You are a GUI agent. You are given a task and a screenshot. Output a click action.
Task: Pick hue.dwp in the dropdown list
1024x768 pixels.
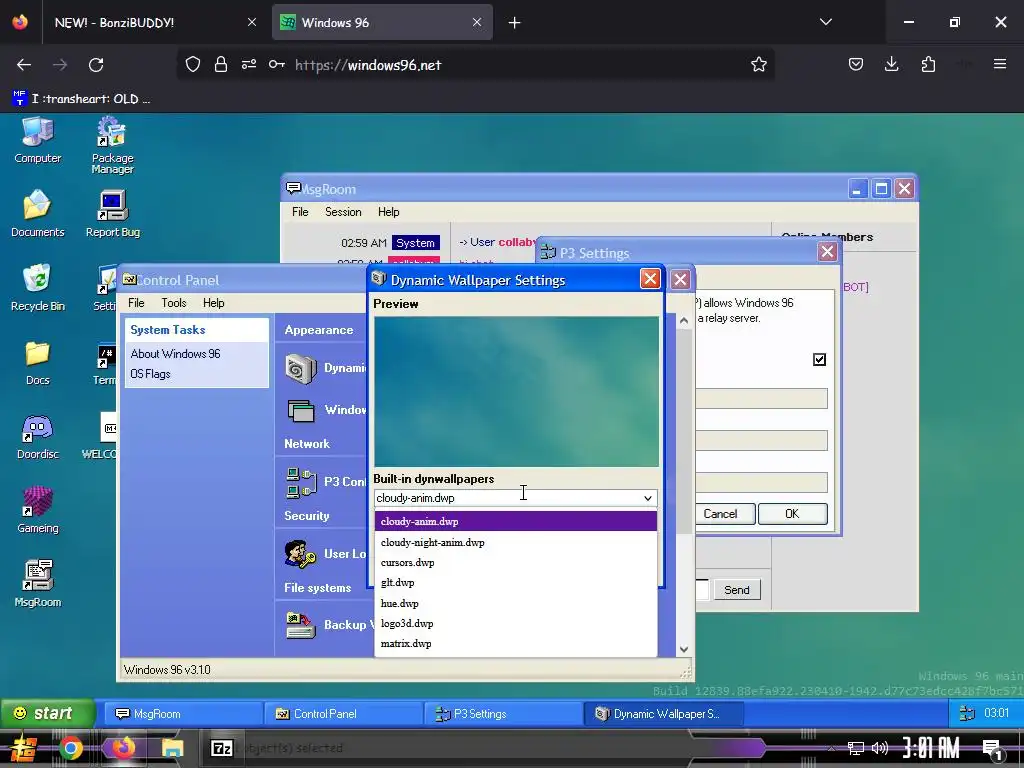[x=515, y=603]
